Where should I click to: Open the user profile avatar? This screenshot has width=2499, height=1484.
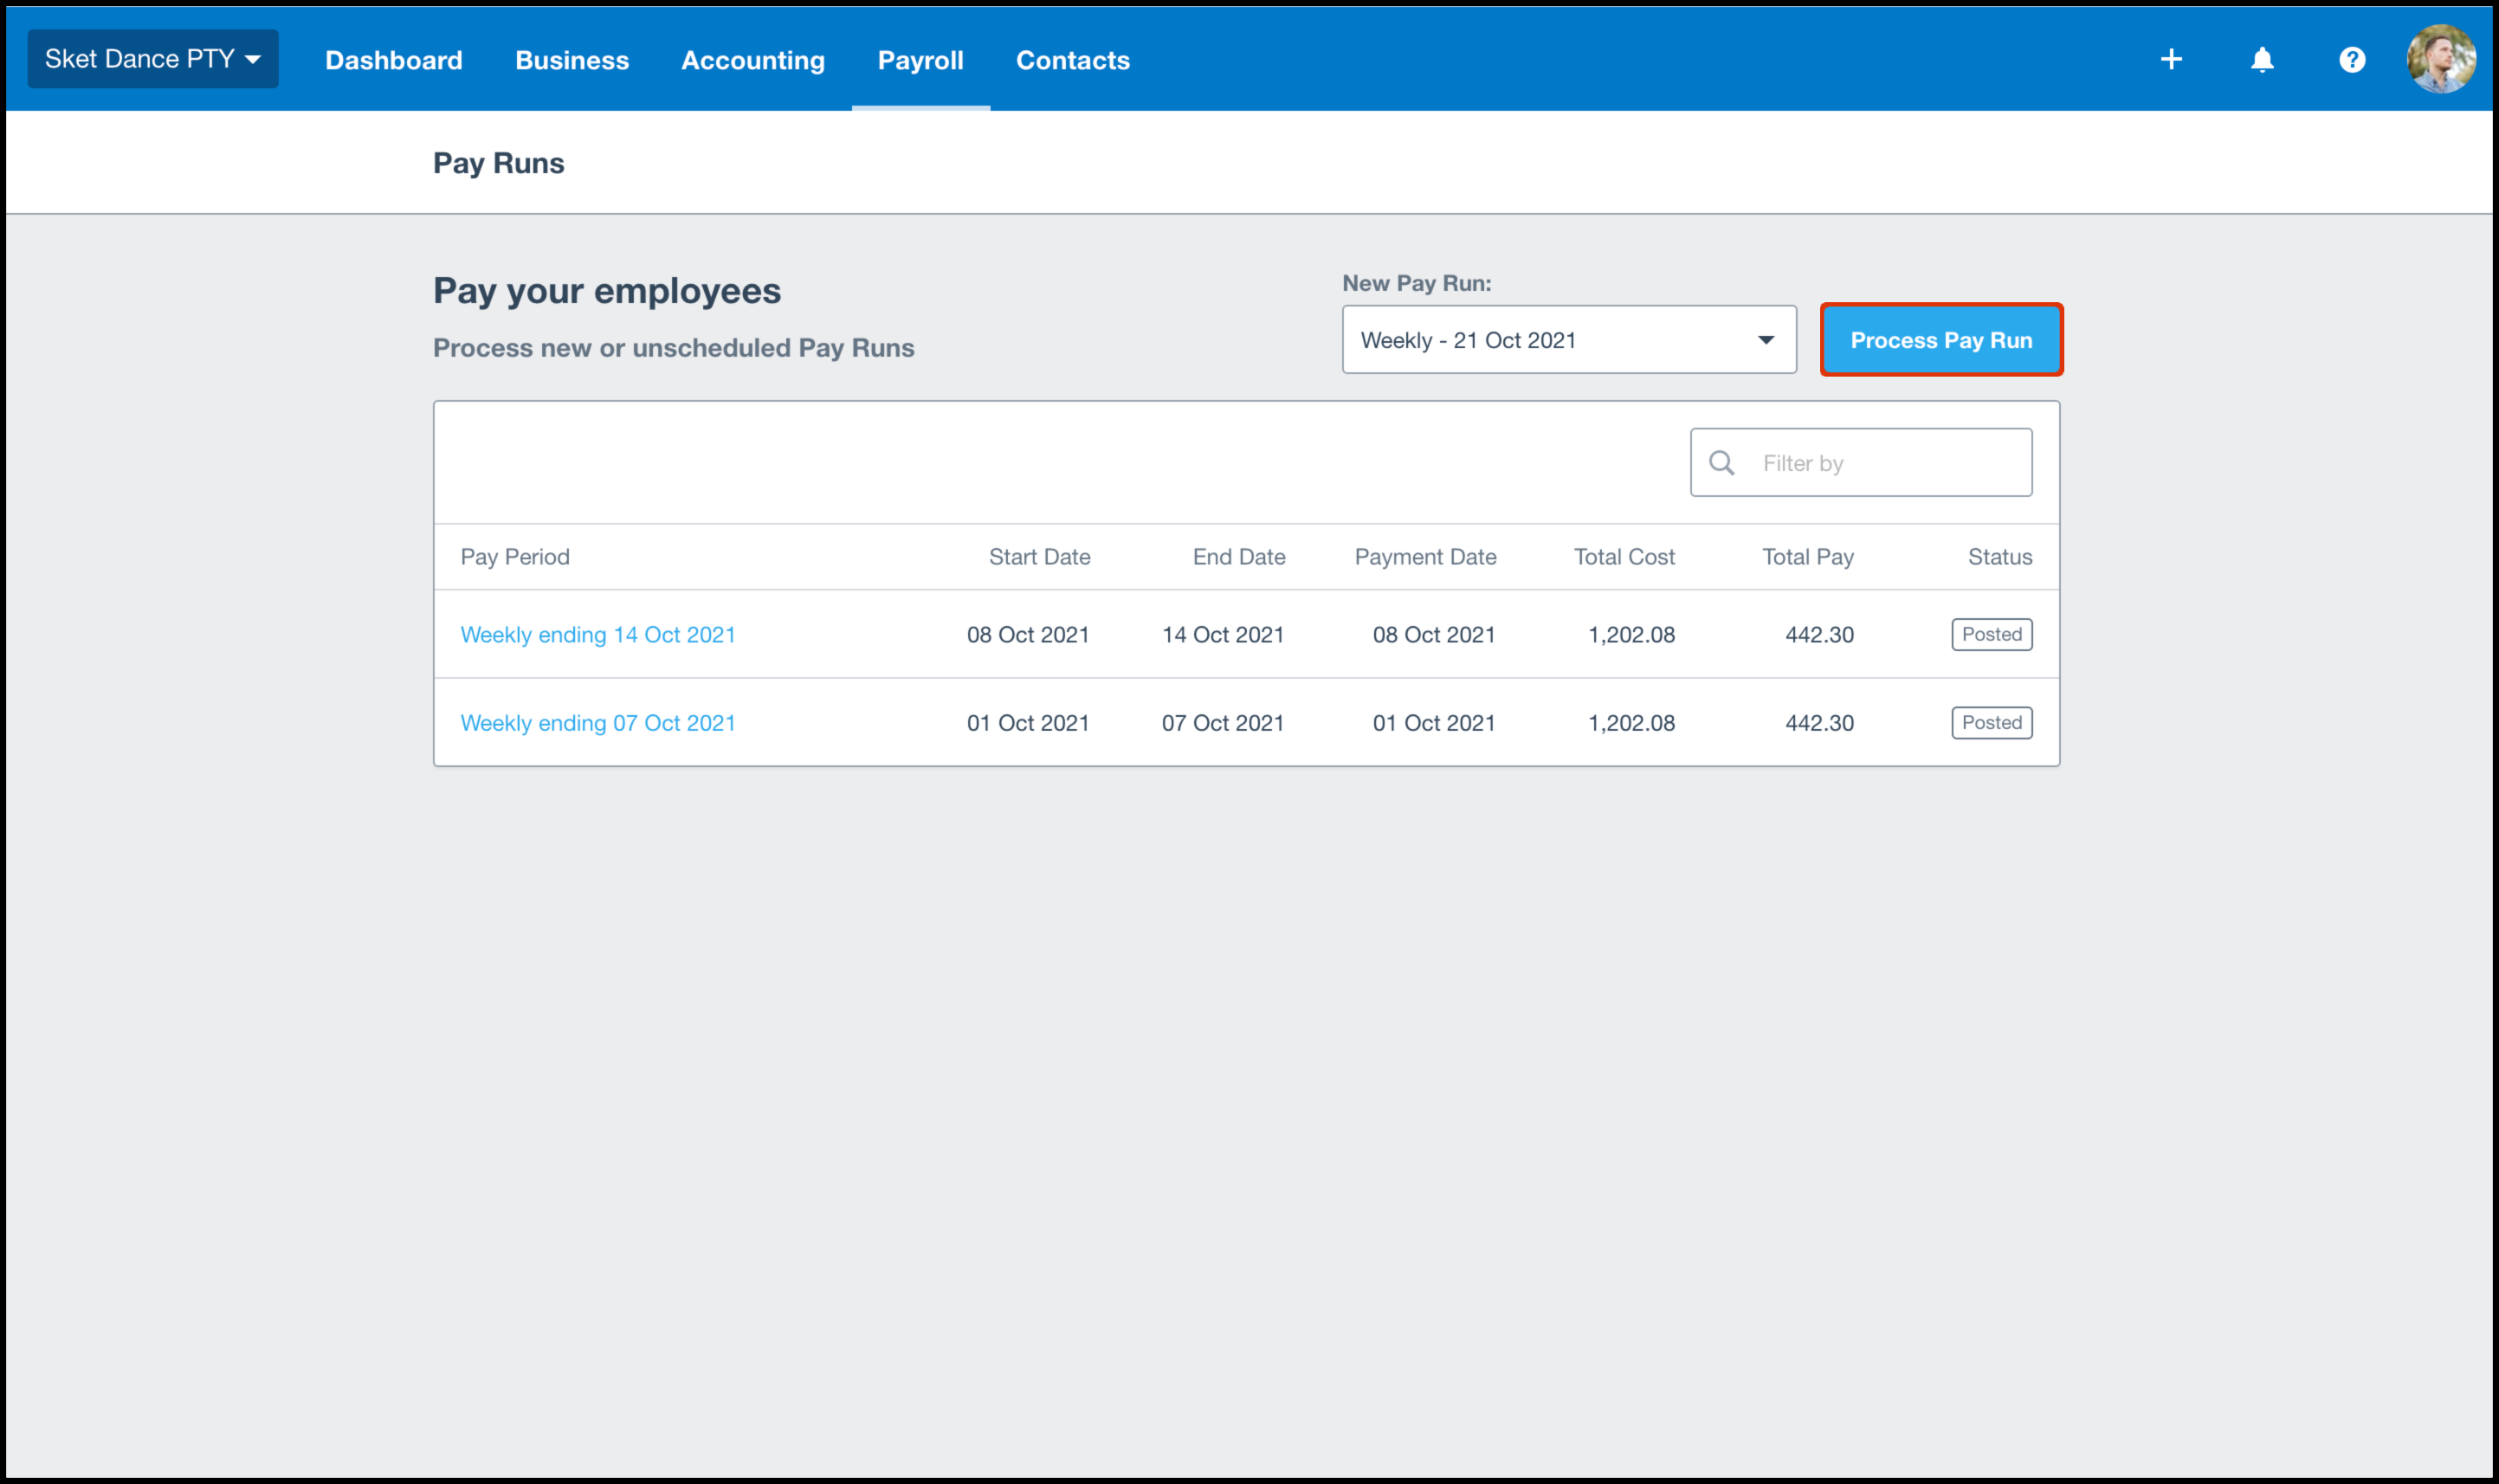click(x=2440, y=59)
